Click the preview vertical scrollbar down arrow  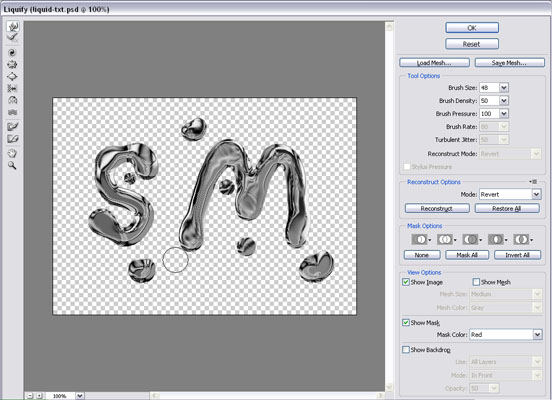click(389, 387)
